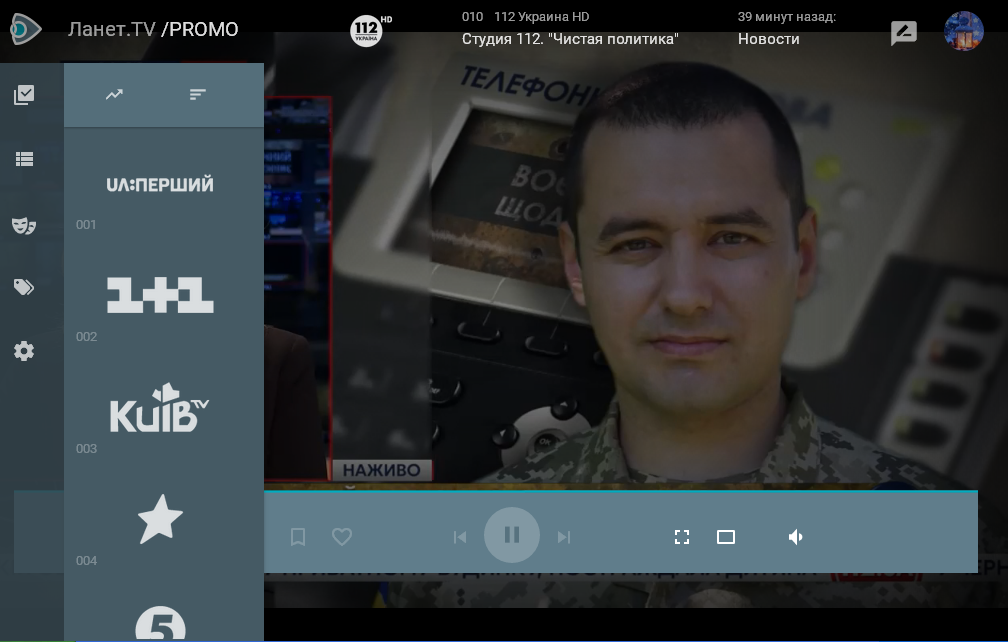Image resolution: width=1008 pixels, height=642 pixels.
Task: Bookmark the current program
Action: [x=298, y=537]
